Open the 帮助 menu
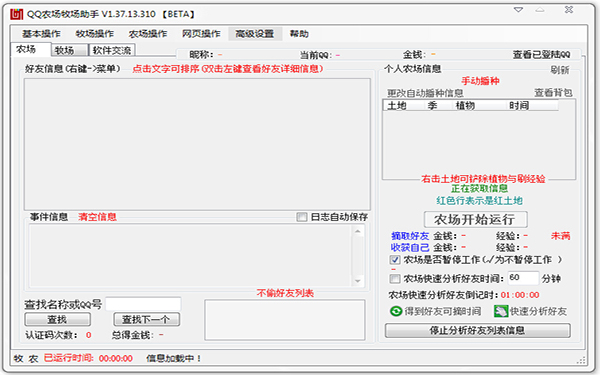Viewport: 600px width, 375px height. coord(299,34)
